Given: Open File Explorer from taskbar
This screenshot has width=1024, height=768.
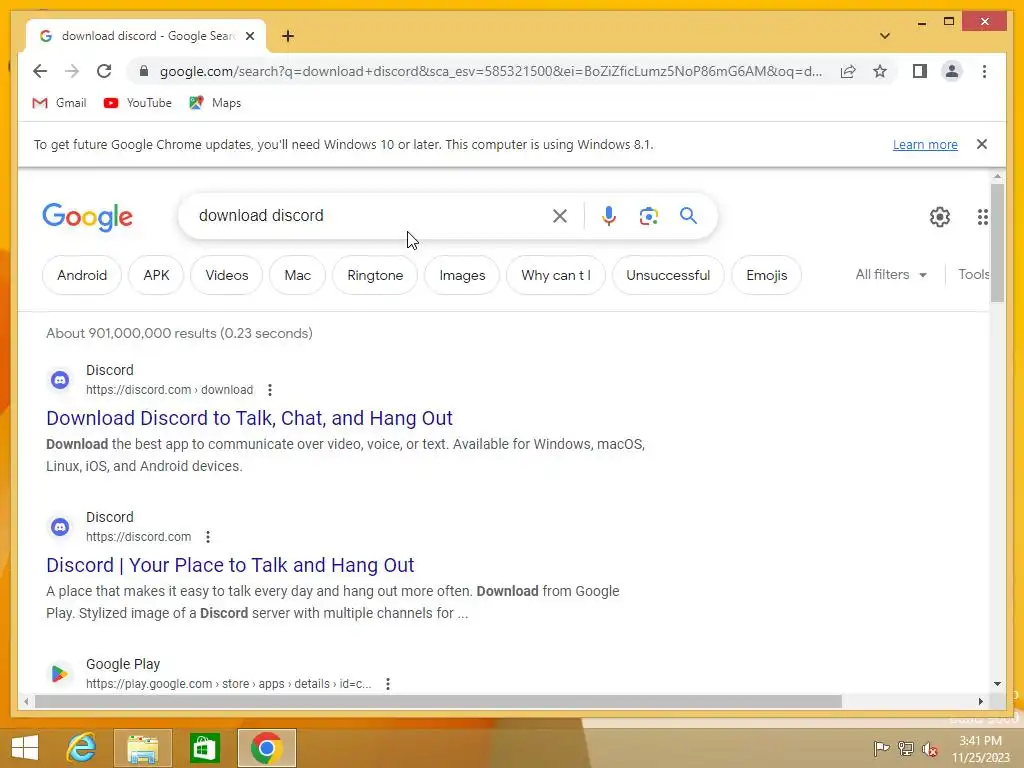Looking at the screenshot, I should 142,748.
